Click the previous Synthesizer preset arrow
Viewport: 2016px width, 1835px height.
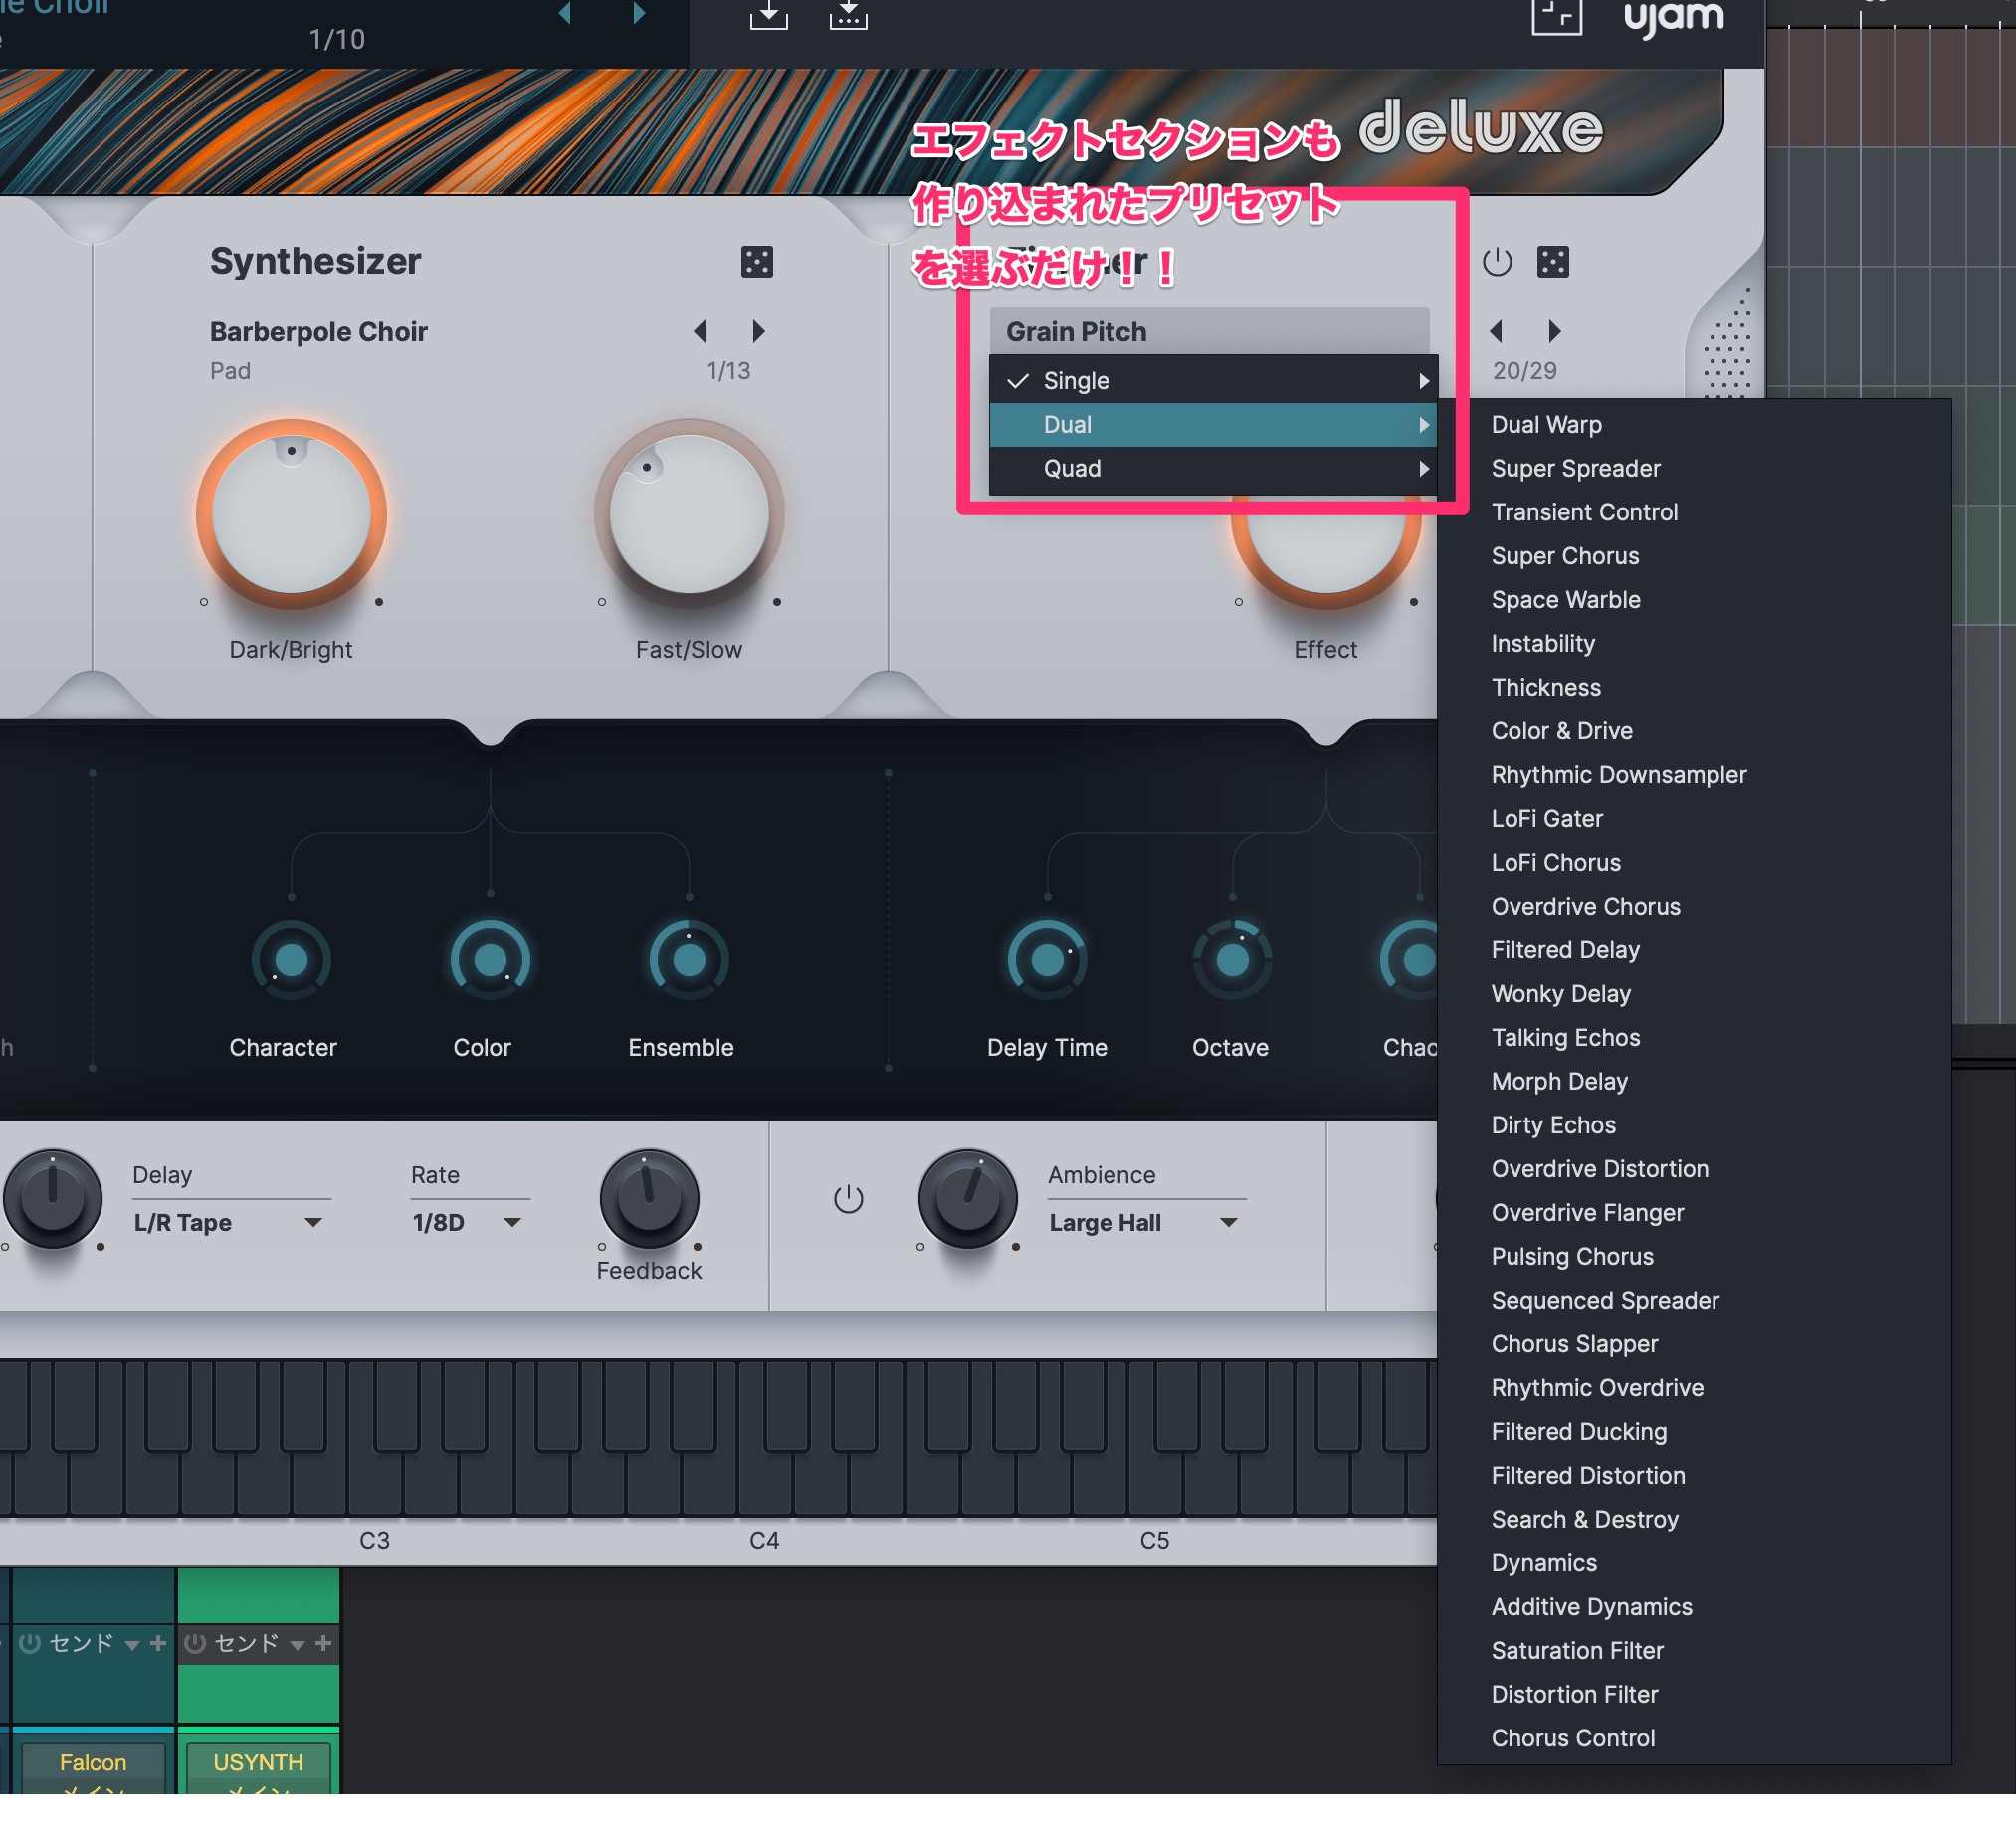700,331
